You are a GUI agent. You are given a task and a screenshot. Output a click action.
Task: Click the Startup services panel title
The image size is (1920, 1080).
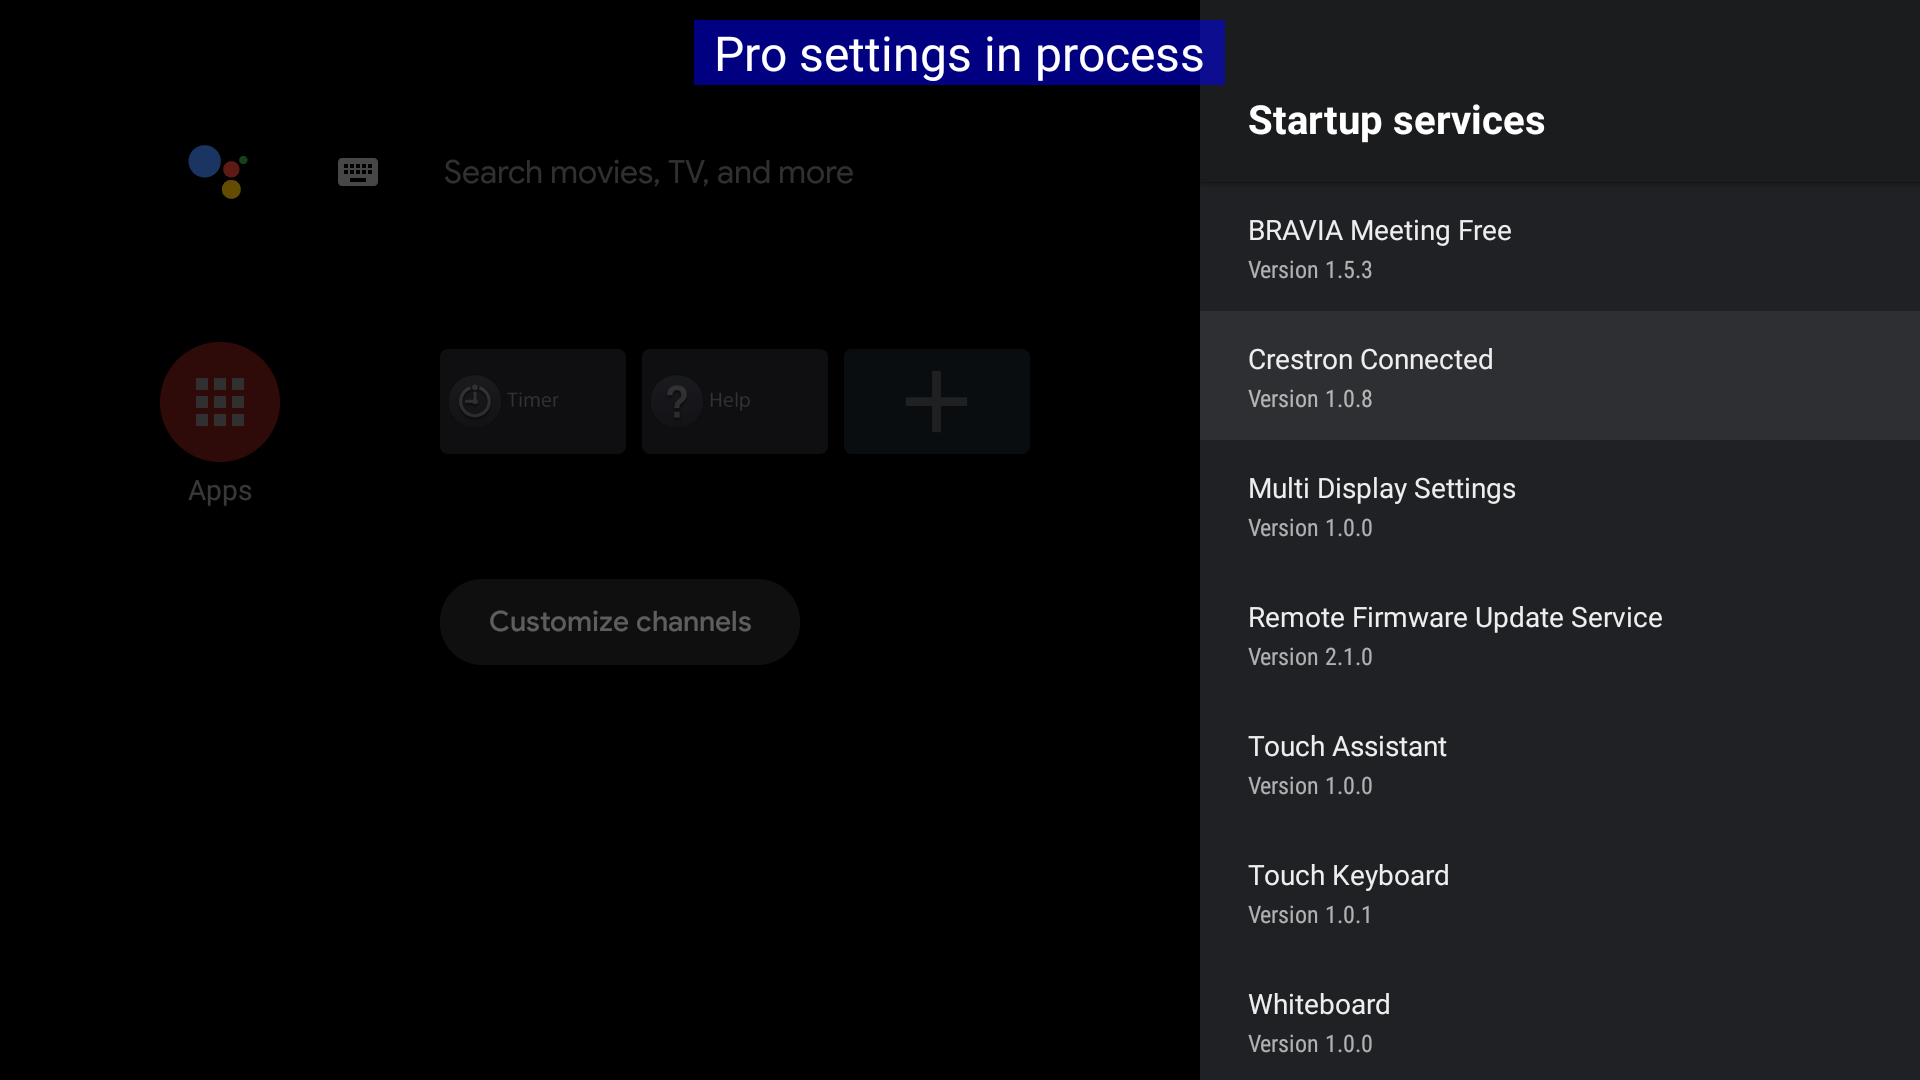[x=1396, y=121]
